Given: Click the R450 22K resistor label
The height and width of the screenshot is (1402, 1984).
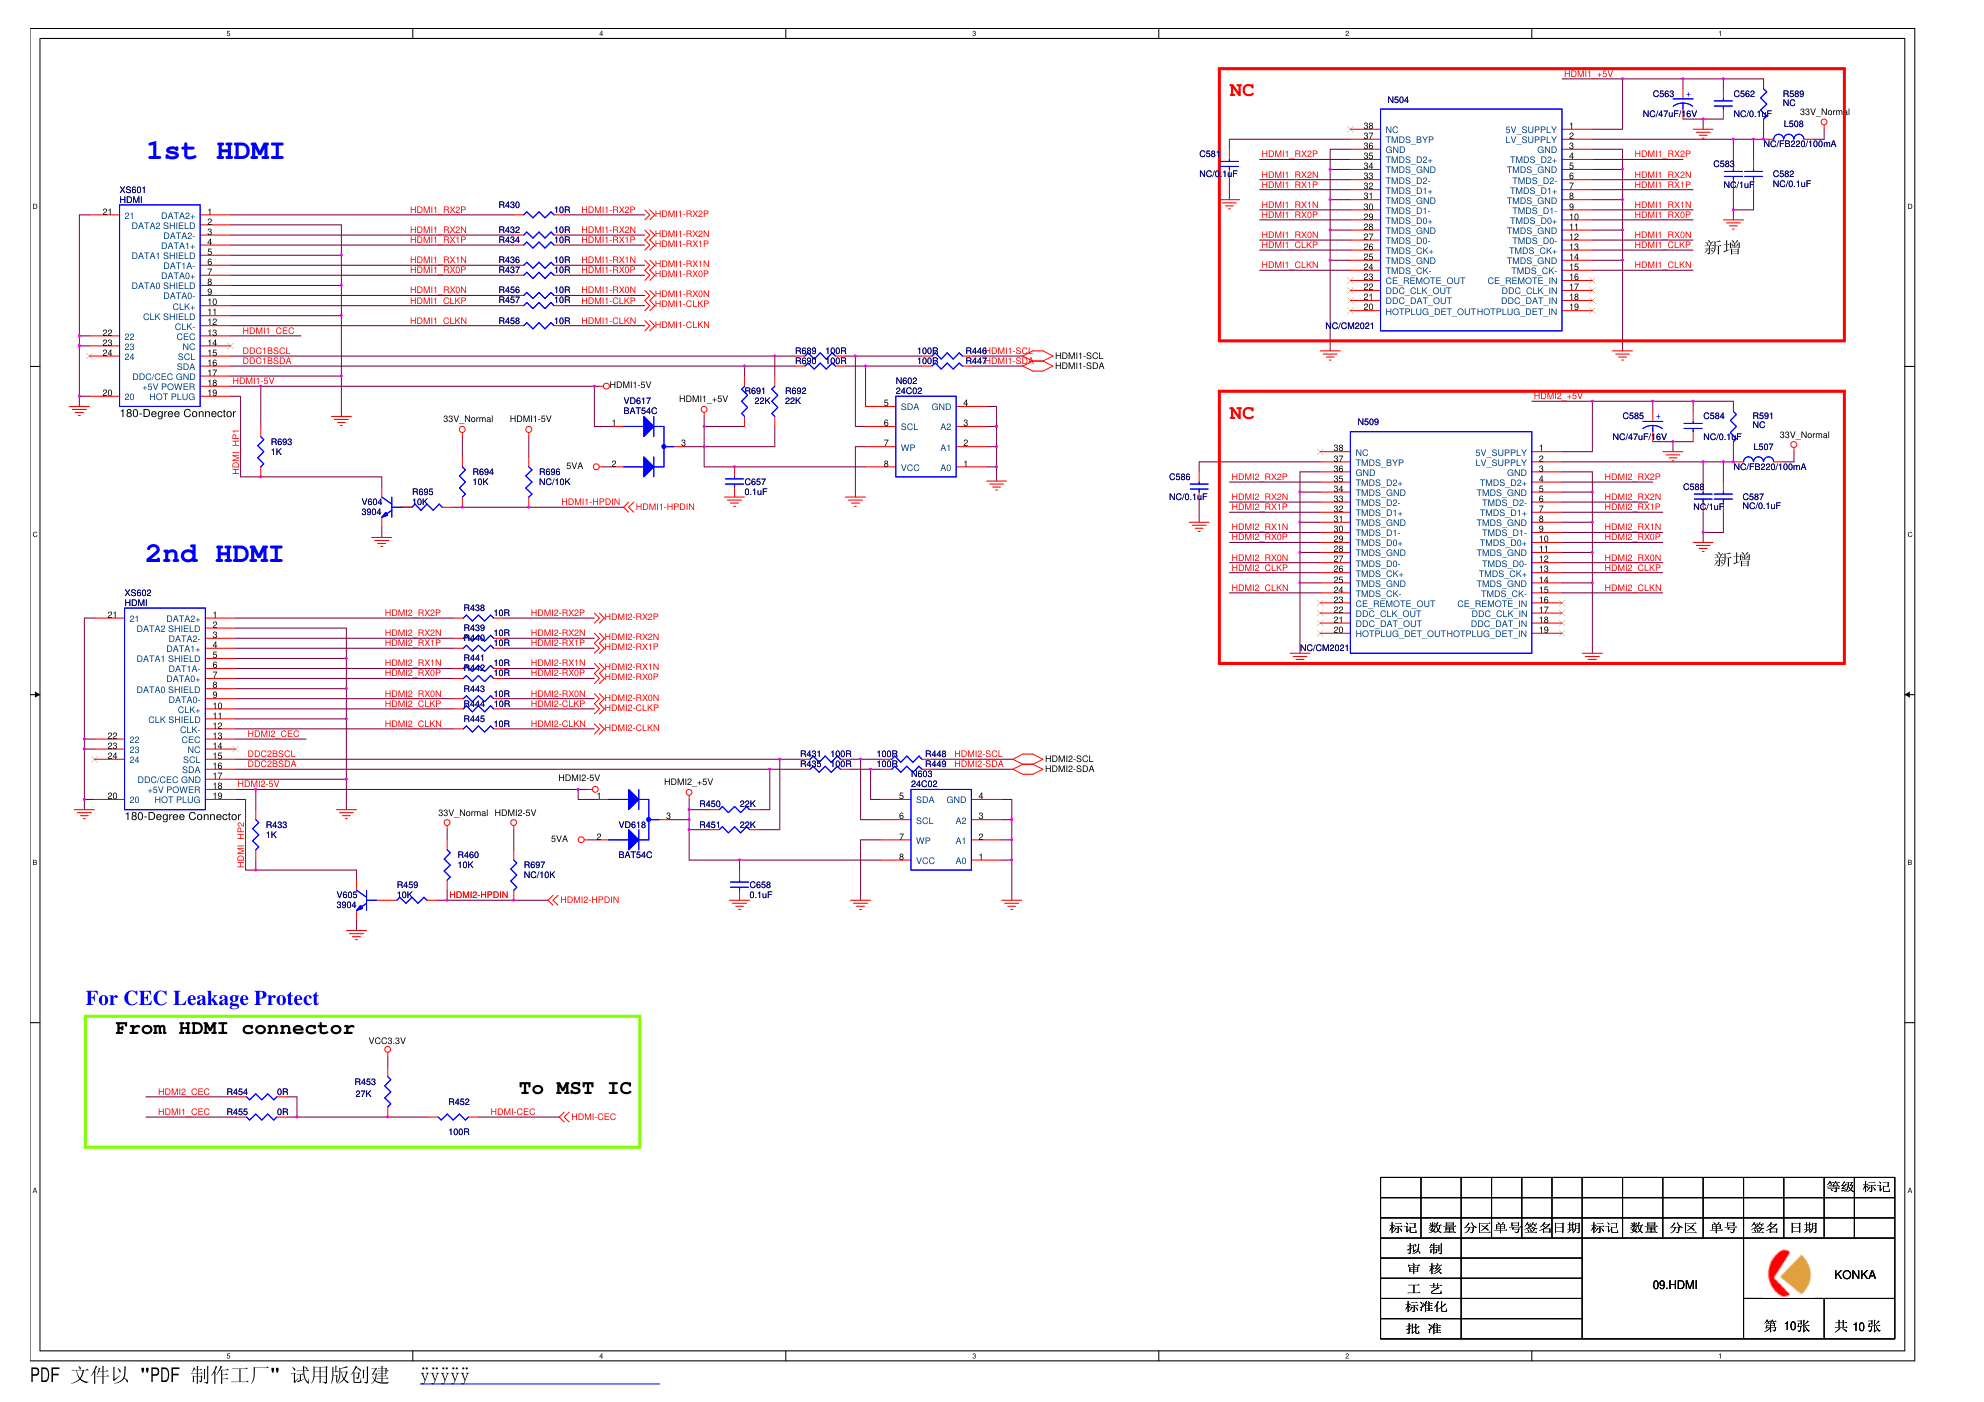Looking at the screenshot, I should click(x=727, y=804).
